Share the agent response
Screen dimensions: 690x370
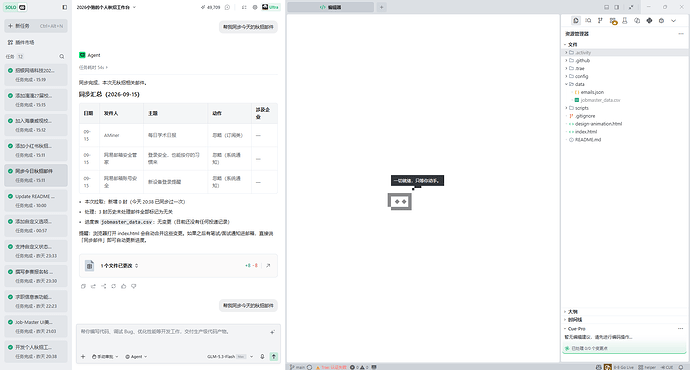point(103,286)
